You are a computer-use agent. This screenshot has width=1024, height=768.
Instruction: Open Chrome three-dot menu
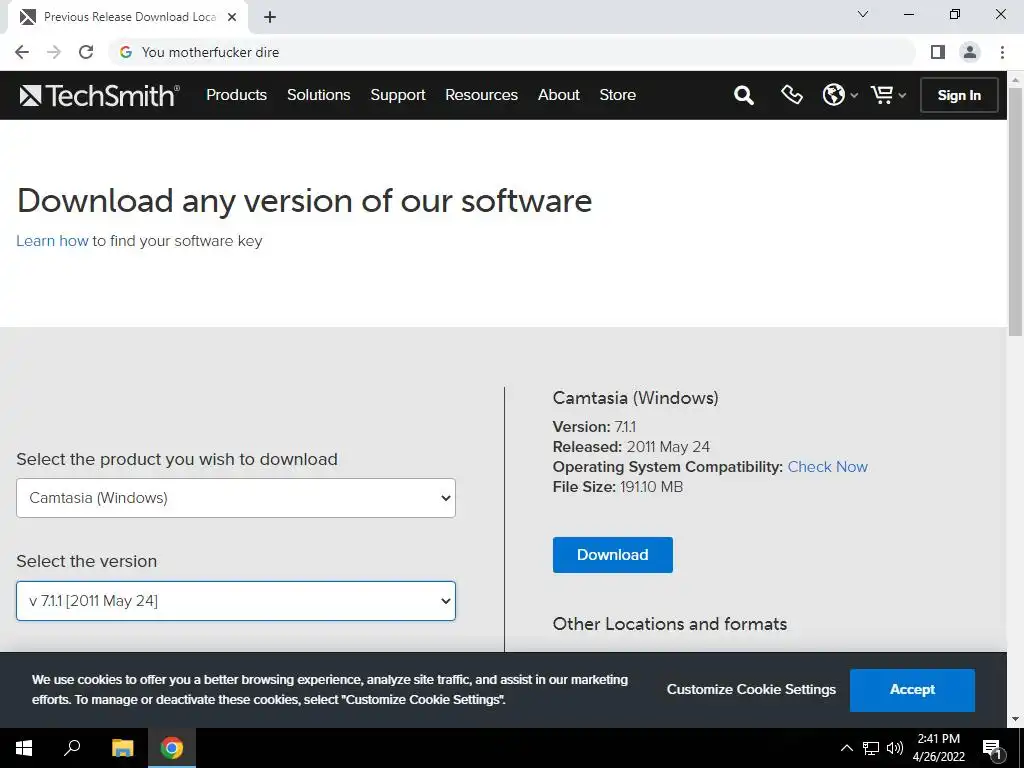coord(1002,52)
